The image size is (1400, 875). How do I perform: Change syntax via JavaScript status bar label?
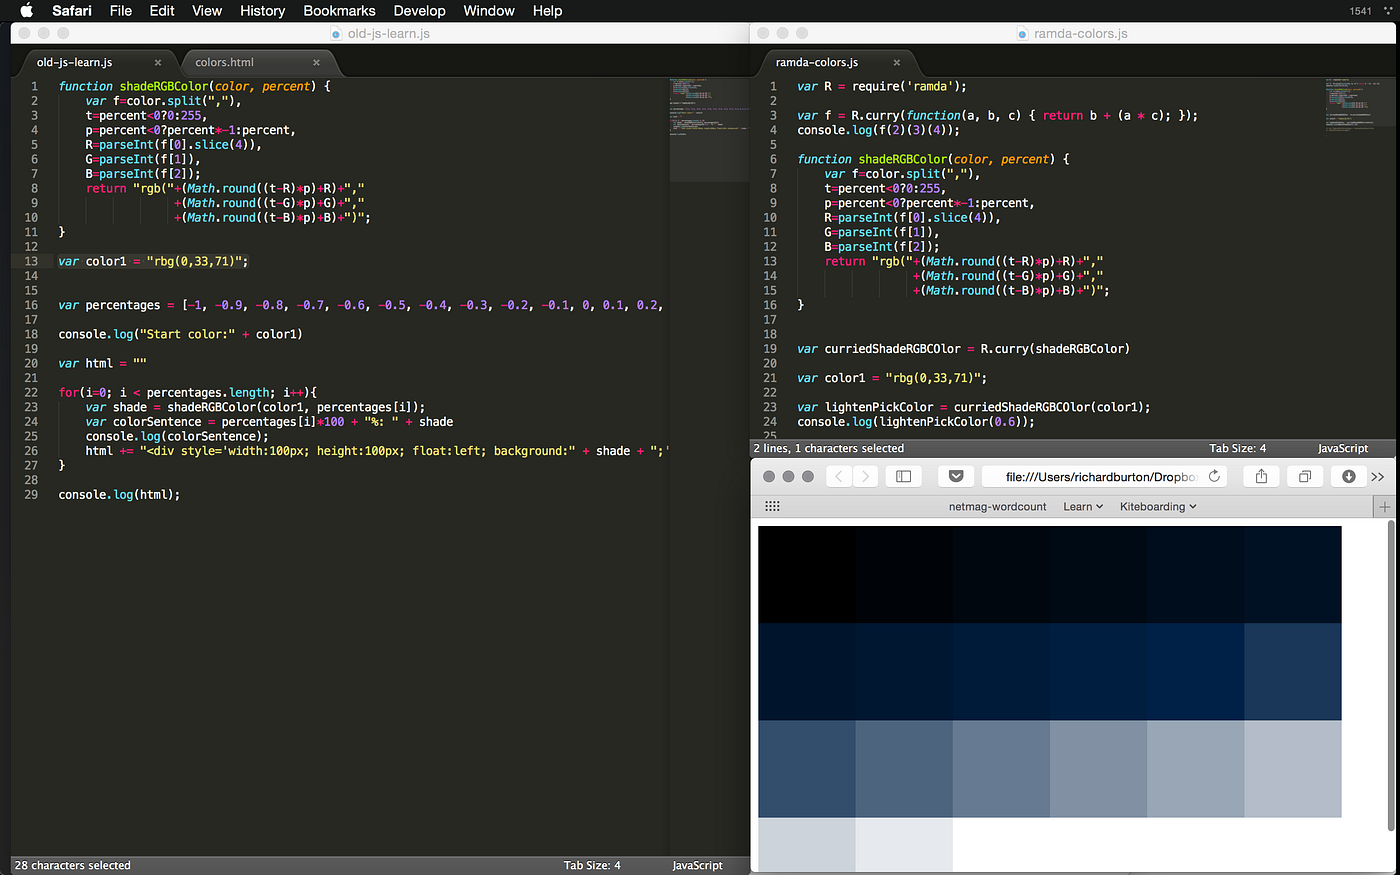(x=697, y=864)
